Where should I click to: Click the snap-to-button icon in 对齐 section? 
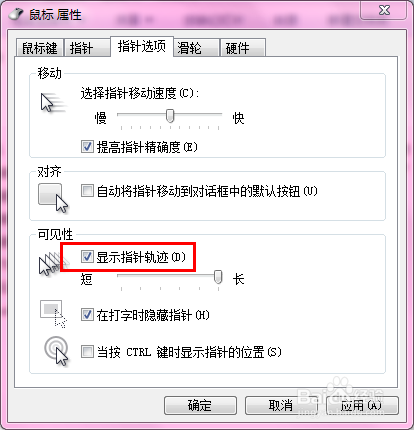point(53,198)
